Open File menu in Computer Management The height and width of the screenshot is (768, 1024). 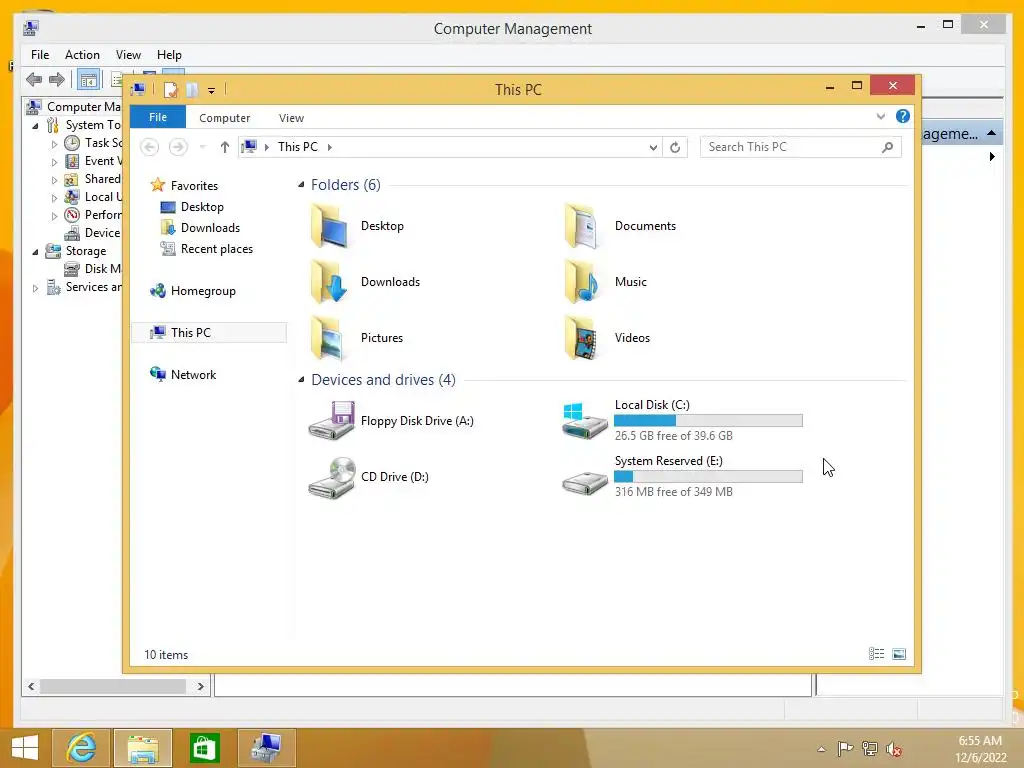coord(40,55)
